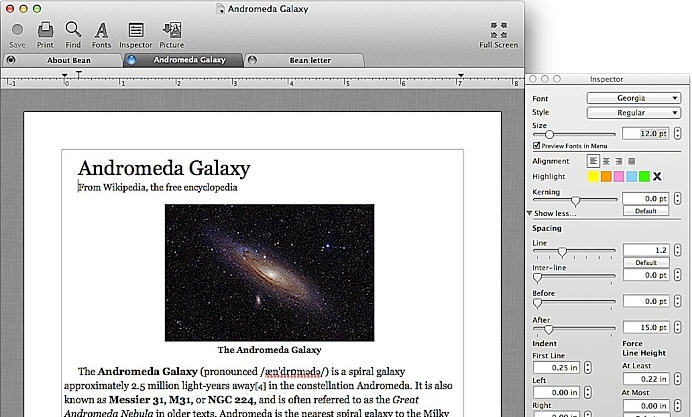Image resolution: width=692 pixels, height=417 pixels.
Task: Click the Left indent stepper
Action: pyautogui.click(x=588, y=392)
